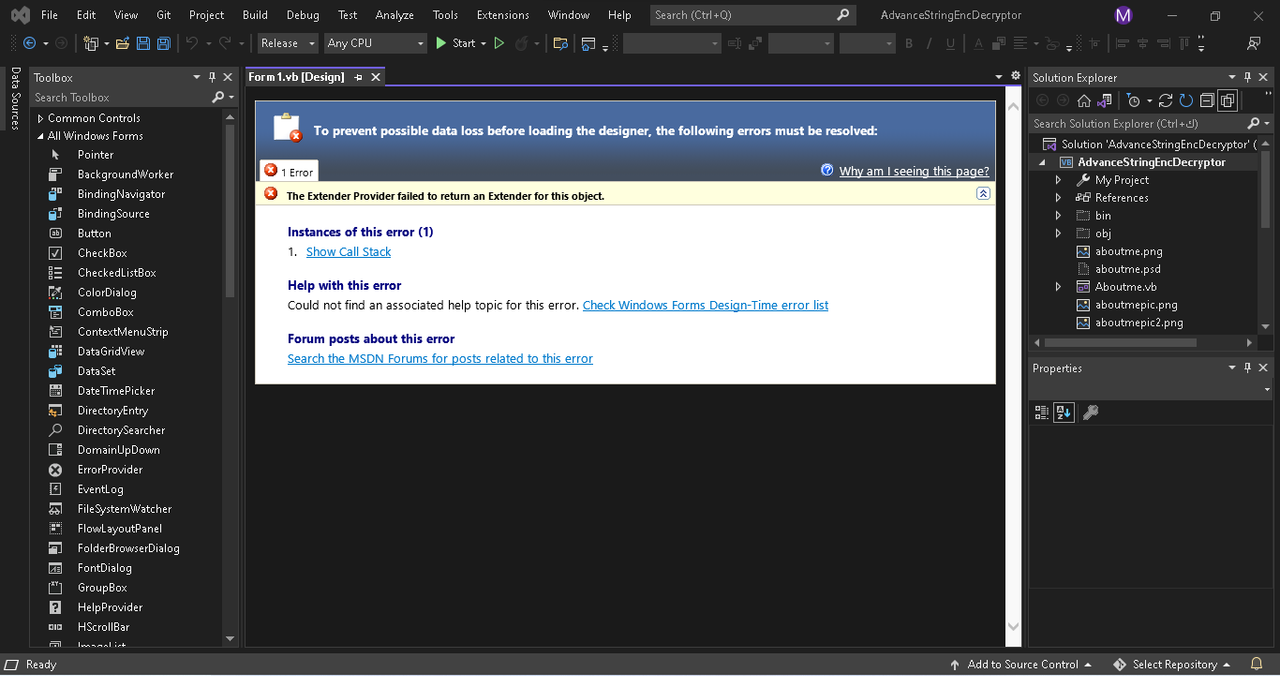Expand the bin folder node
This screenshot has width=1280, height=676.
coord(1058,215)
